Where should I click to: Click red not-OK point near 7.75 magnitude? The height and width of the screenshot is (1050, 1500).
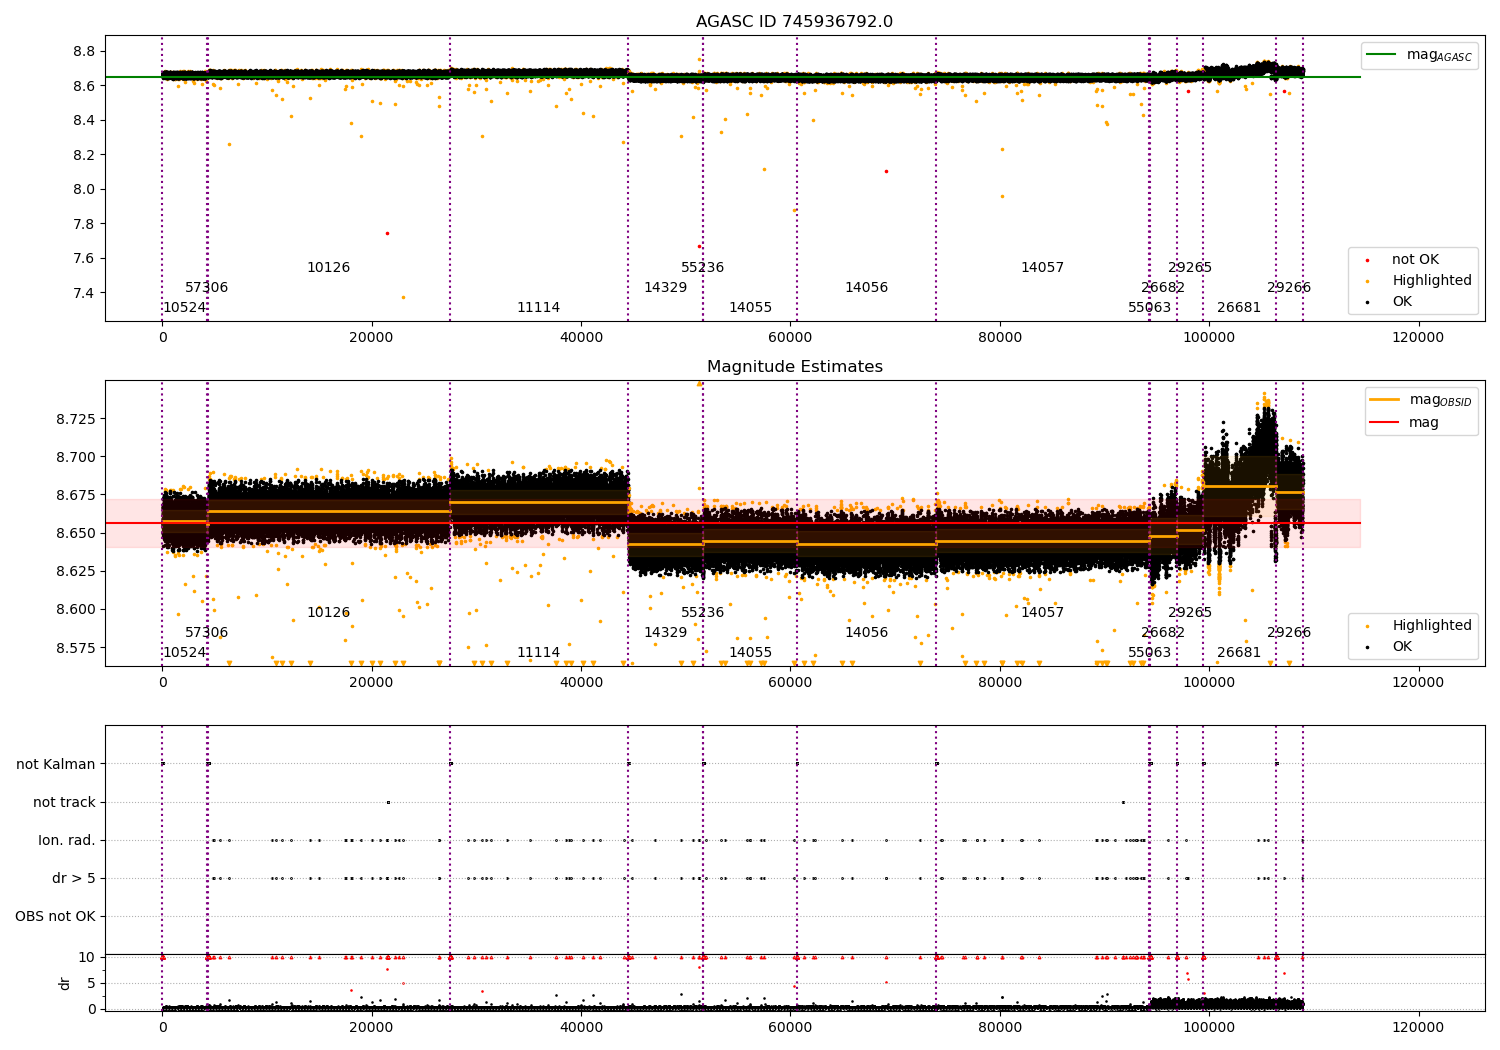[x=387, y=233]
